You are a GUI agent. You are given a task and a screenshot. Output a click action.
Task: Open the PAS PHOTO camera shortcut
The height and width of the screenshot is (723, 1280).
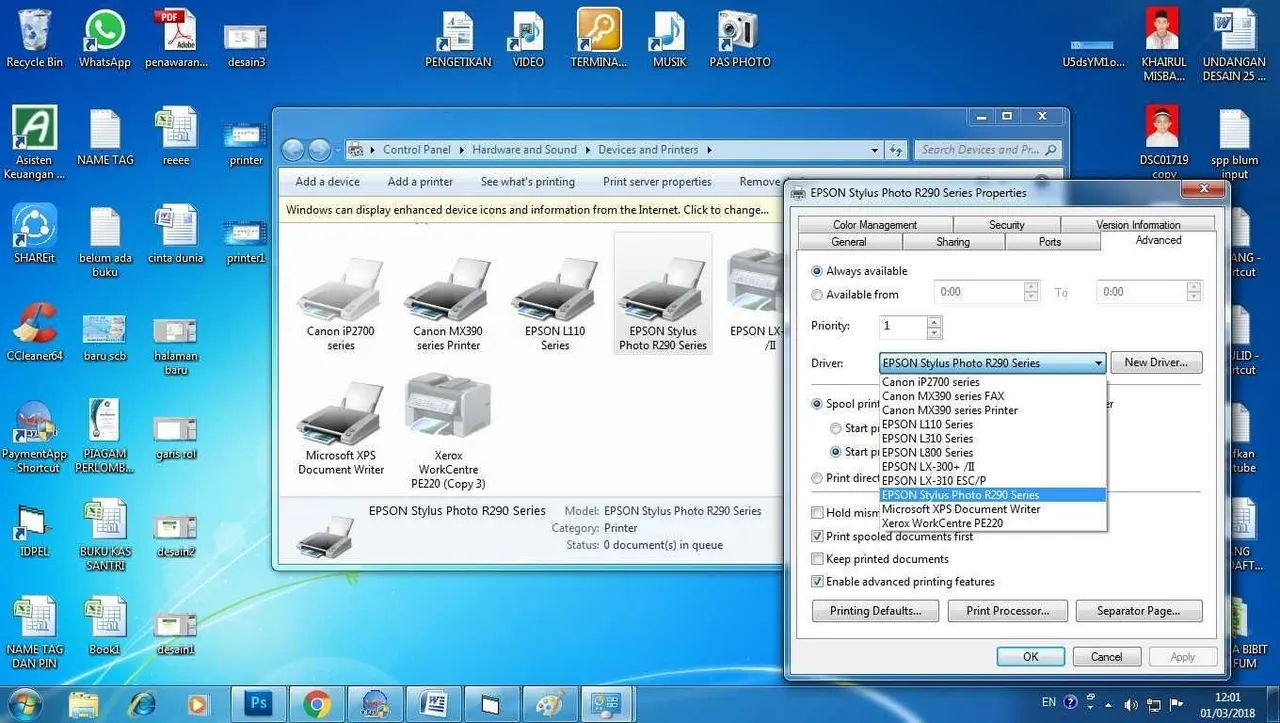[740, 38]
